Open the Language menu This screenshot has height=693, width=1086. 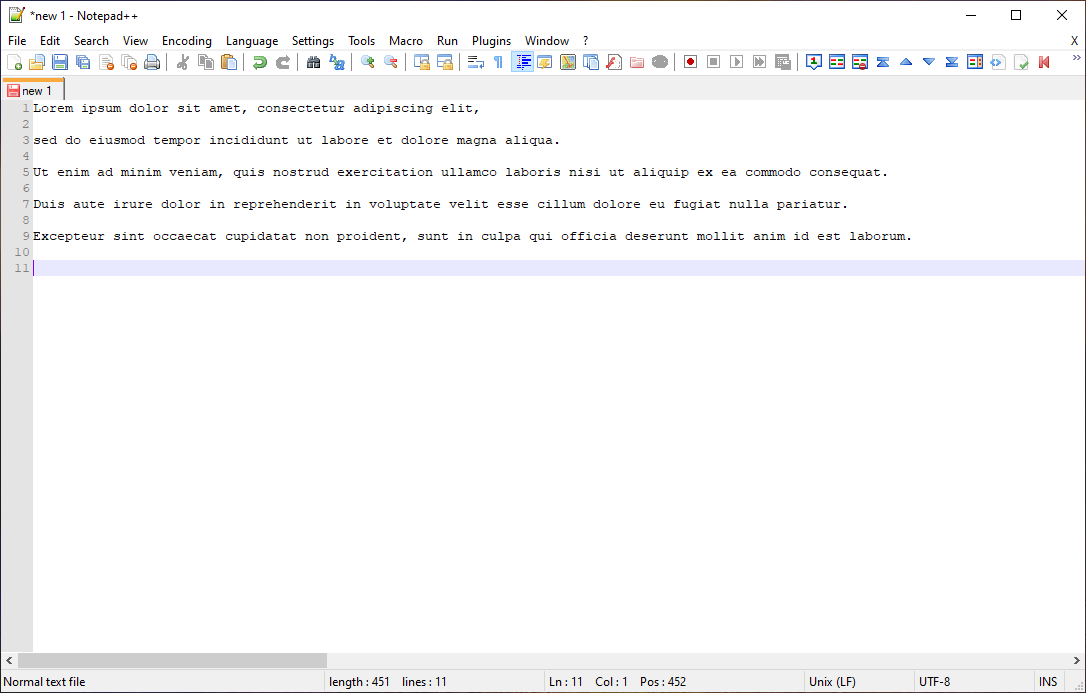252,41
